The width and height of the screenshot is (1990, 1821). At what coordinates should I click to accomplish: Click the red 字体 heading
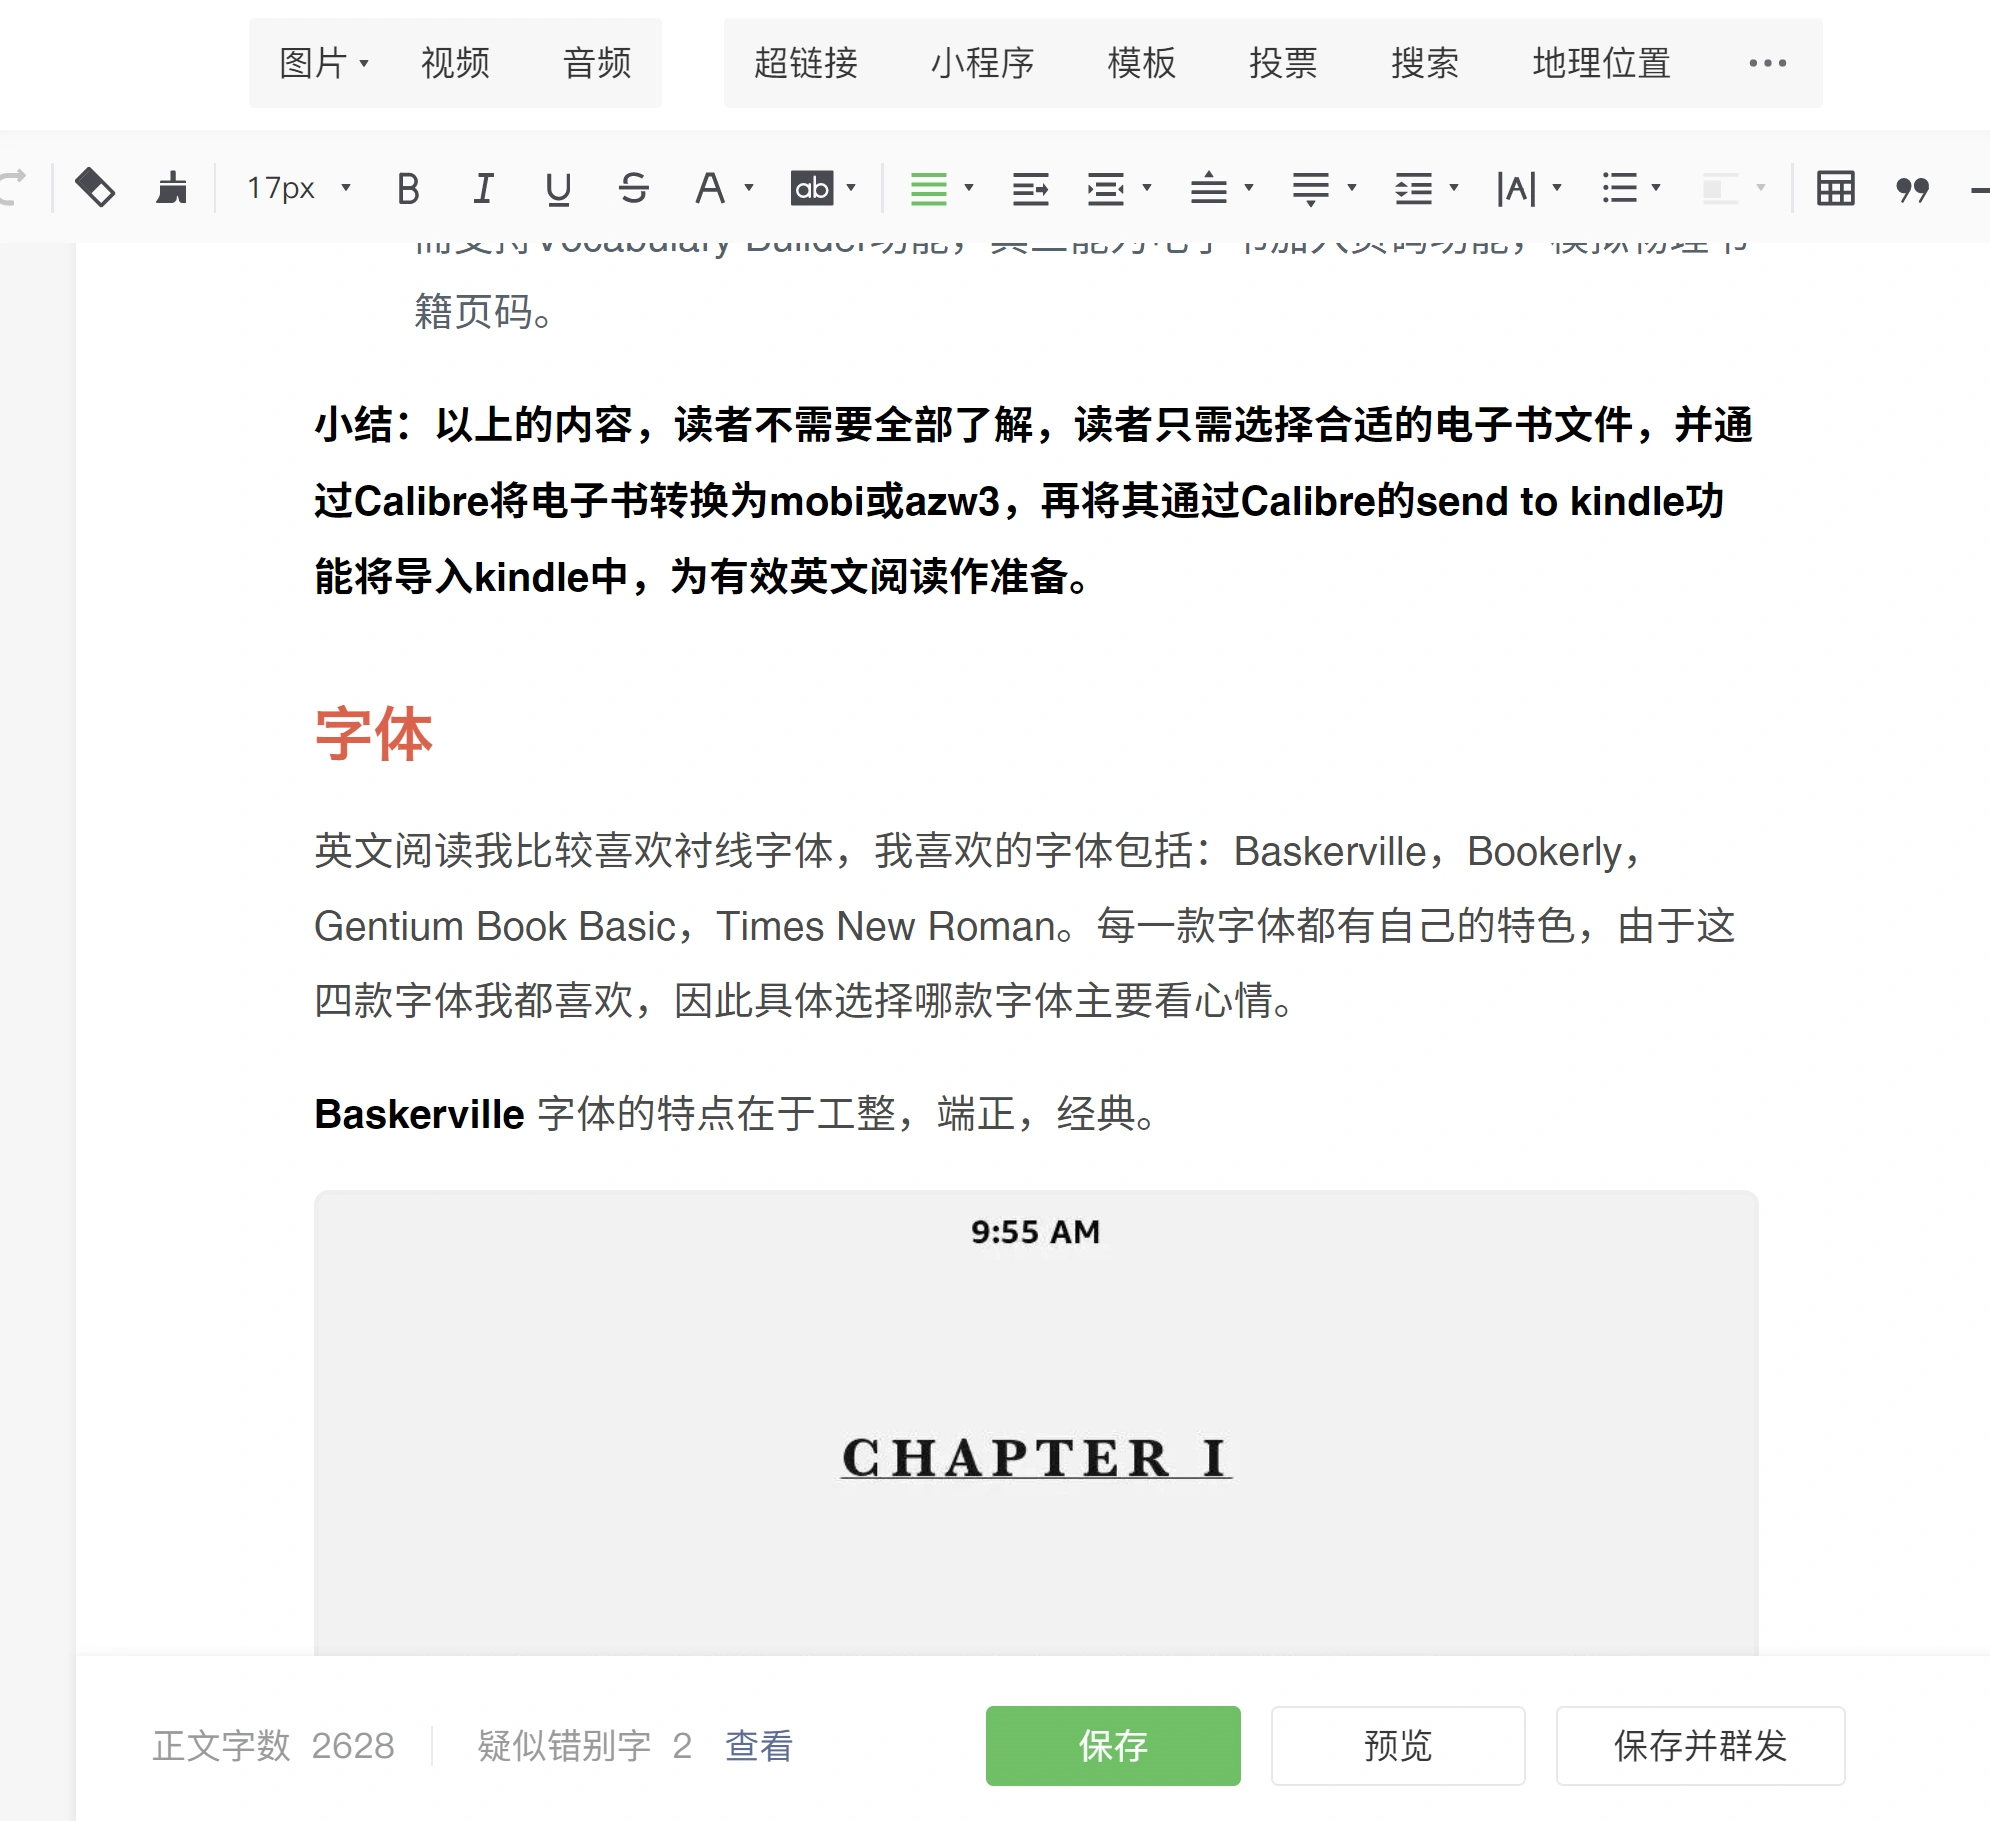tap(373, 734)
